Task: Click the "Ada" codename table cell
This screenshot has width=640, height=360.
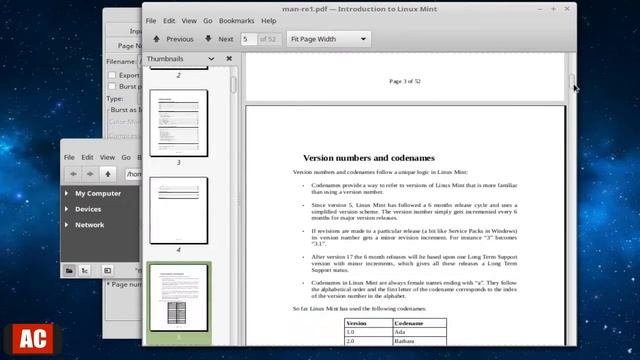Action: click(x=420, y=332)
